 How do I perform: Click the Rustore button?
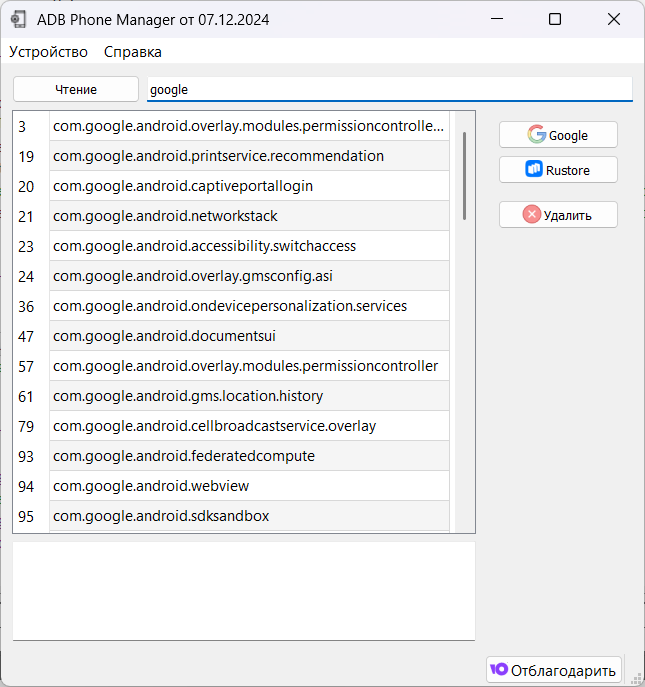click(558, 170)
